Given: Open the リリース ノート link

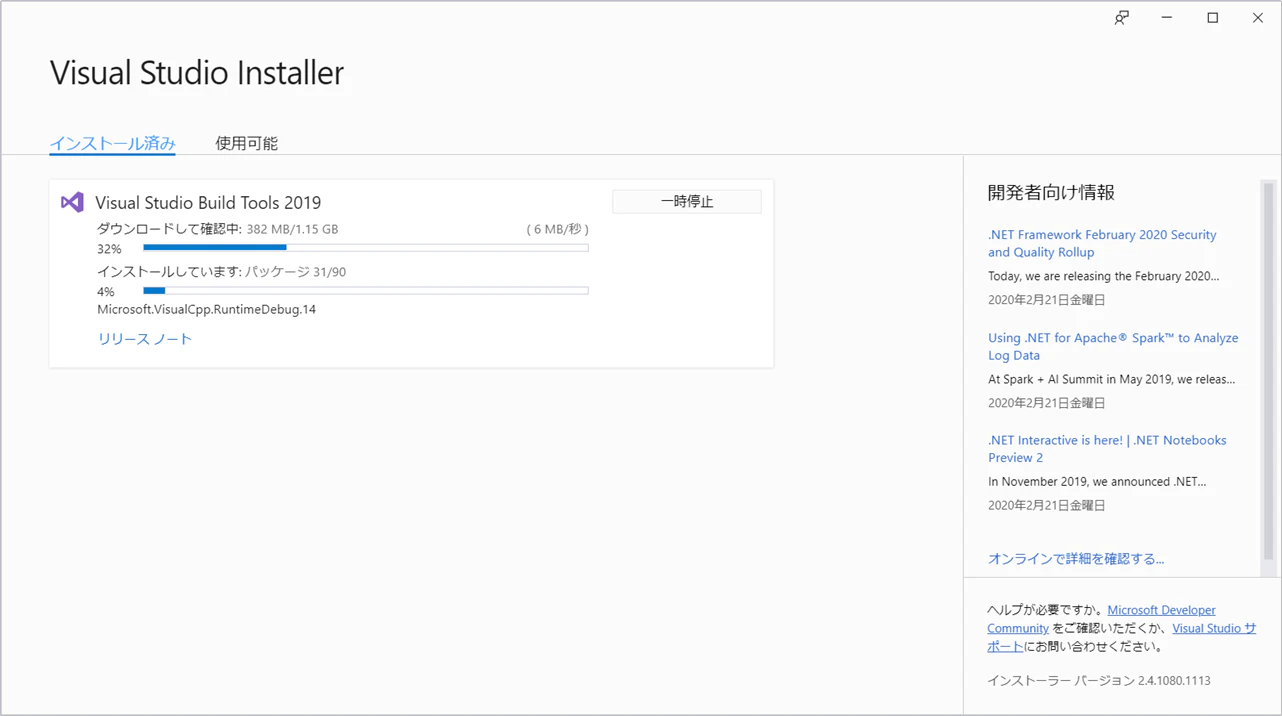Looking at the screenshot, I should [x=145, y=339].
